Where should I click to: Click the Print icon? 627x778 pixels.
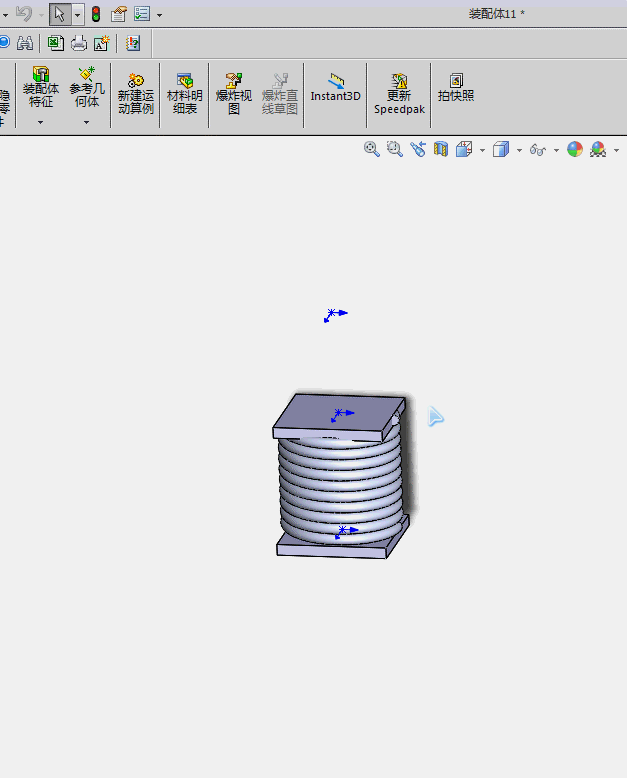tap(79, 44)
